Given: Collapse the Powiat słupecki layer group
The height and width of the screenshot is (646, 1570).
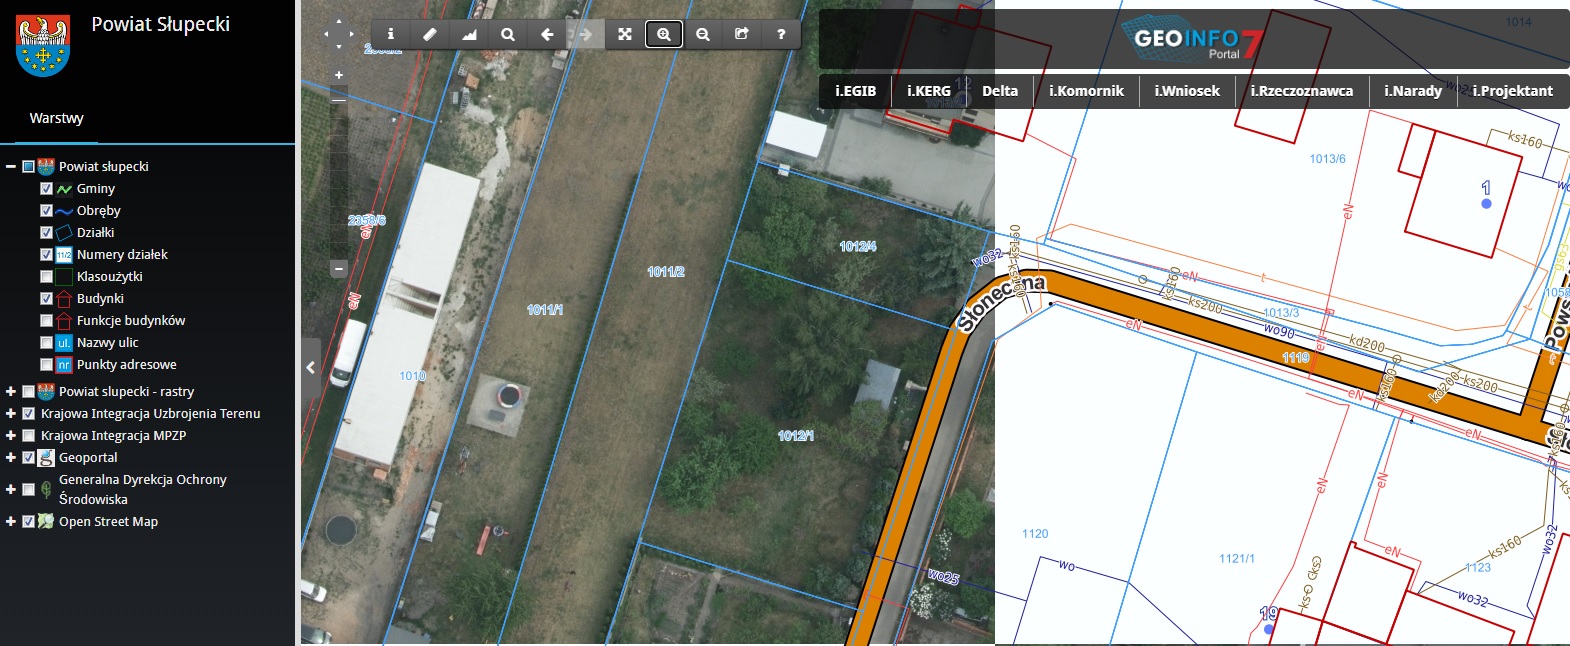Looking at the screenshot, I should tap(11, 167).
